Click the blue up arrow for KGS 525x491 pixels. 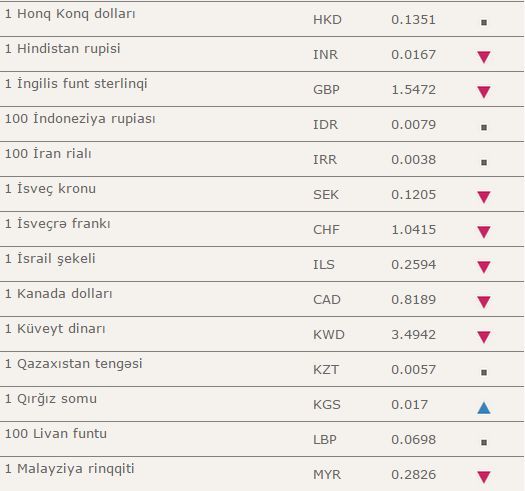click(483, 408)
